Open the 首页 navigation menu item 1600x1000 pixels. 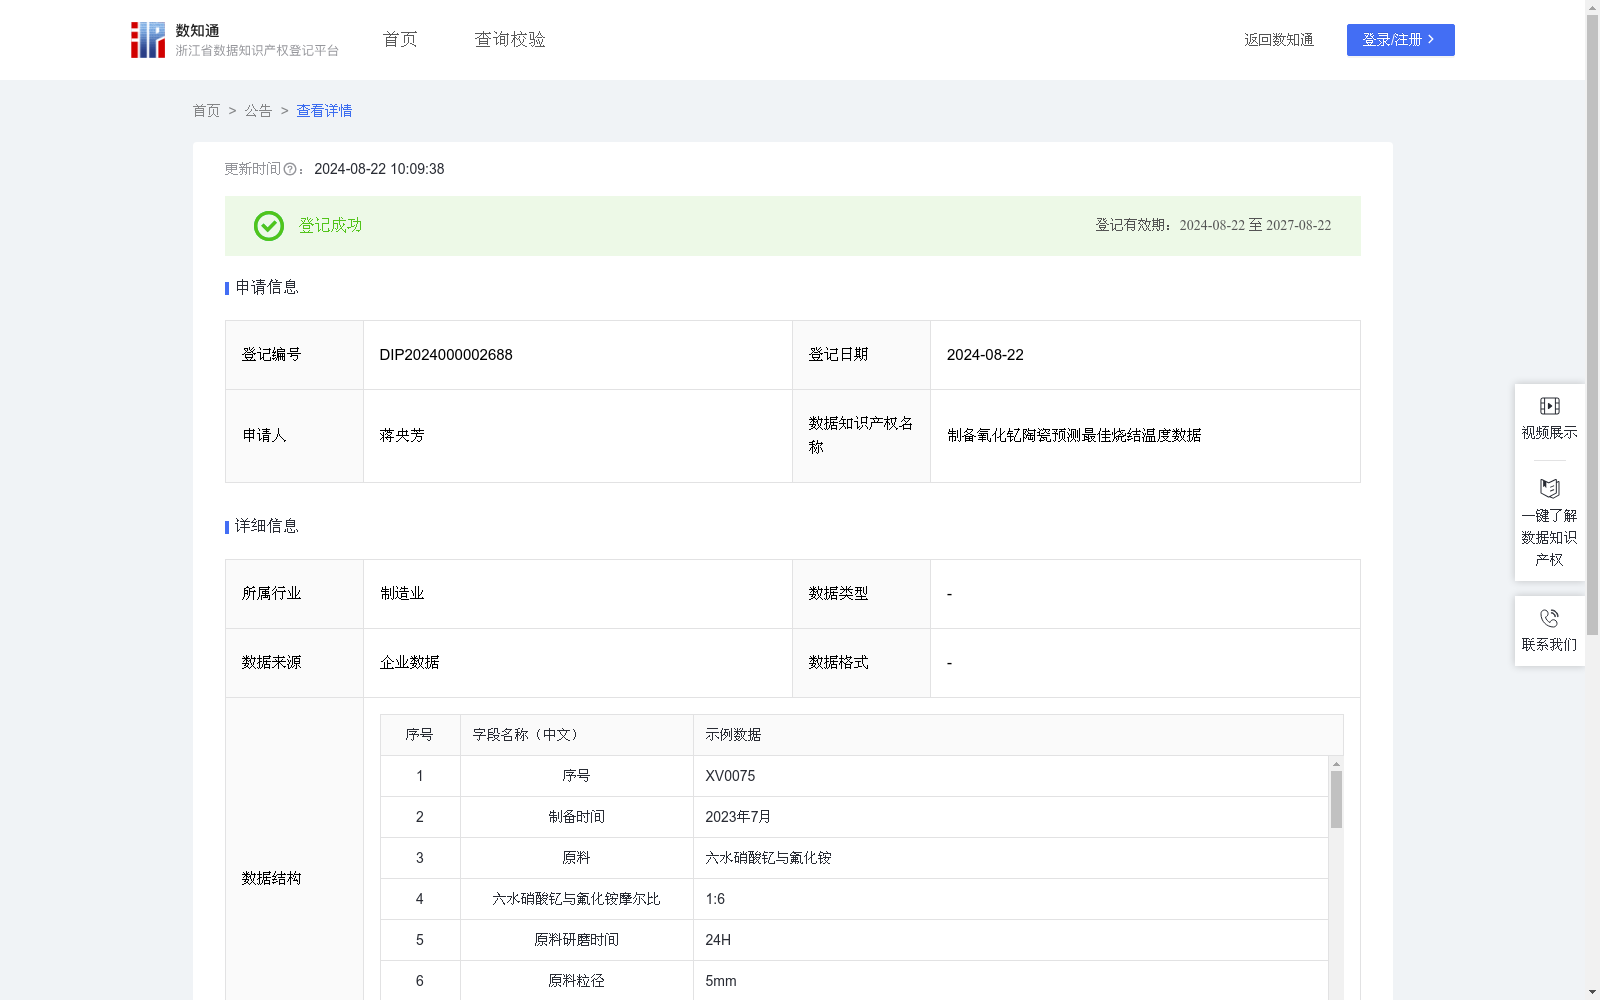pyautogui.click(x=400, y=40)
